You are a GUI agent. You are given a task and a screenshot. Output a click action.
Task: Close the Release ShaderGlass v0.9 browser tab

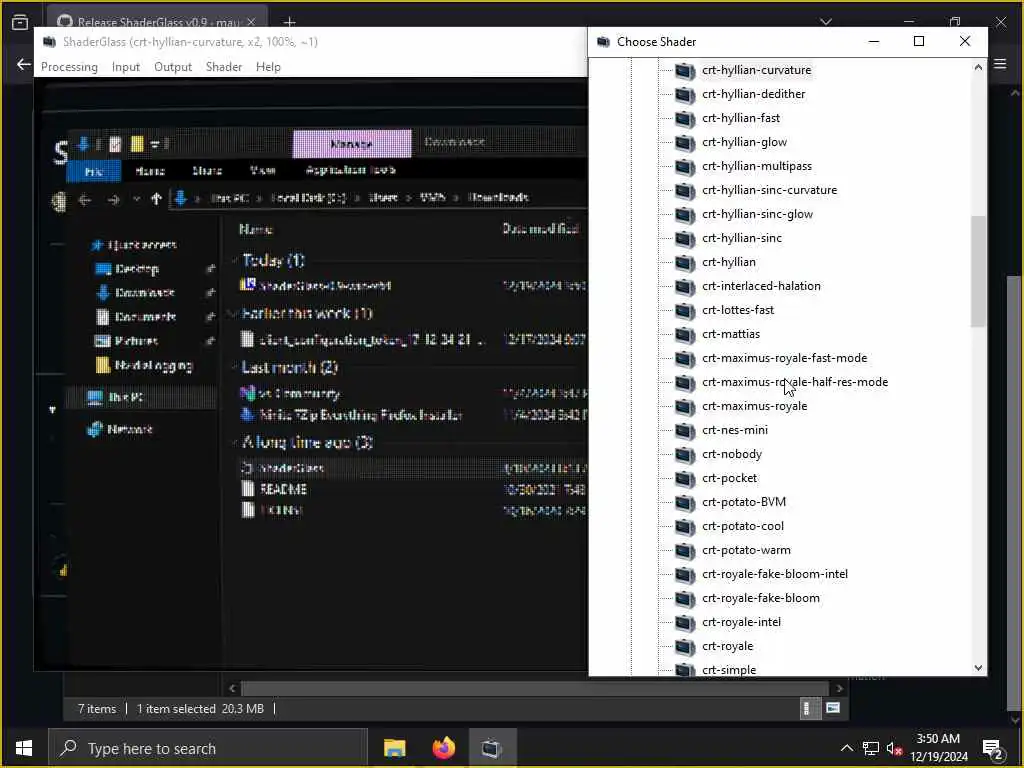click(x=251, y=22)
